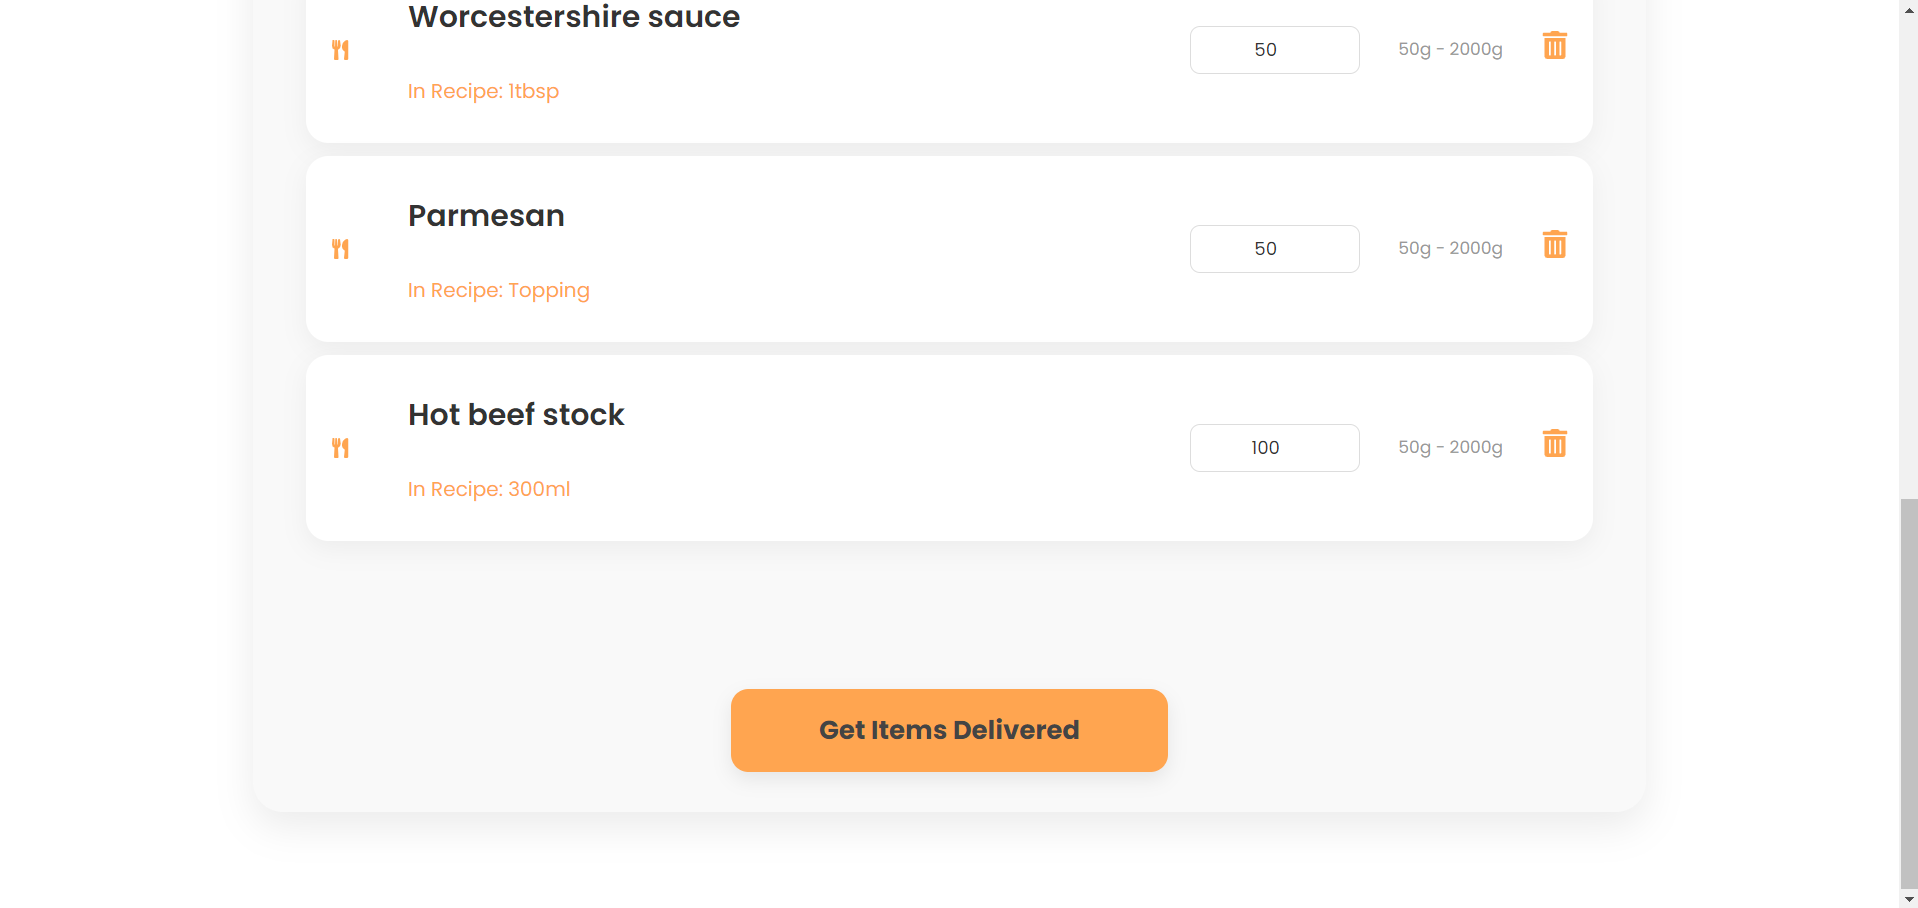Screen dimensions: 1918x908
Task: Click the Parmesan quantity input box
Action: click(1274, 249)
